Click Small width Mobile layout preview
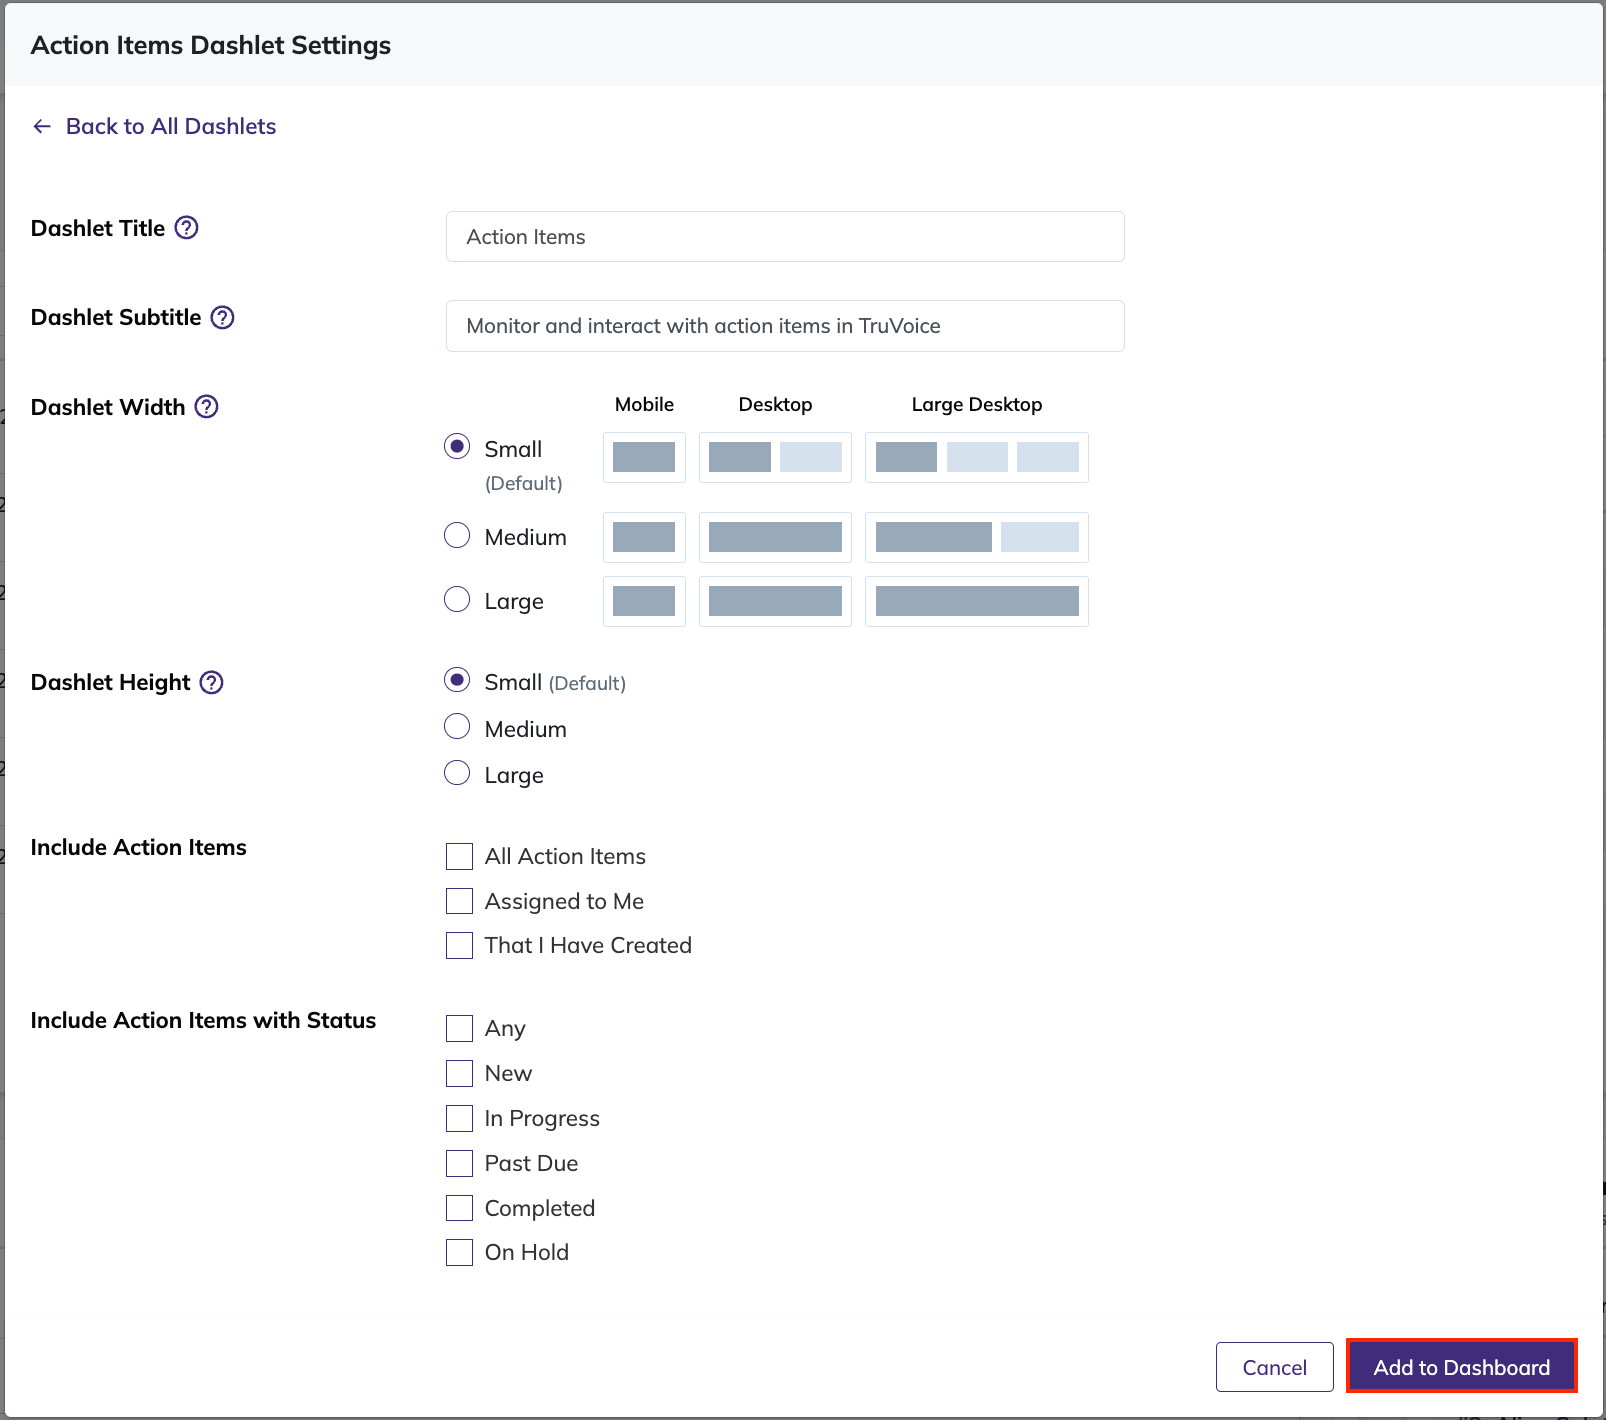Viewport: 1606px width, 1420px height. point(644,457)
